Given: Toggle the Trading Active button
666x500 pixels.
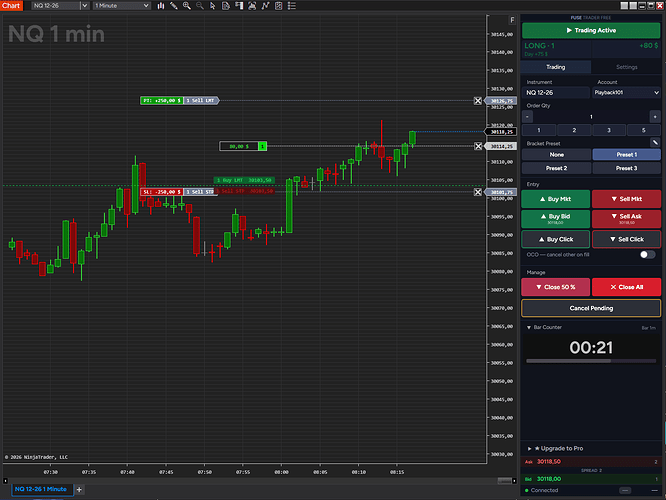Looking at the screenshot, I should (x=591, y=31).
